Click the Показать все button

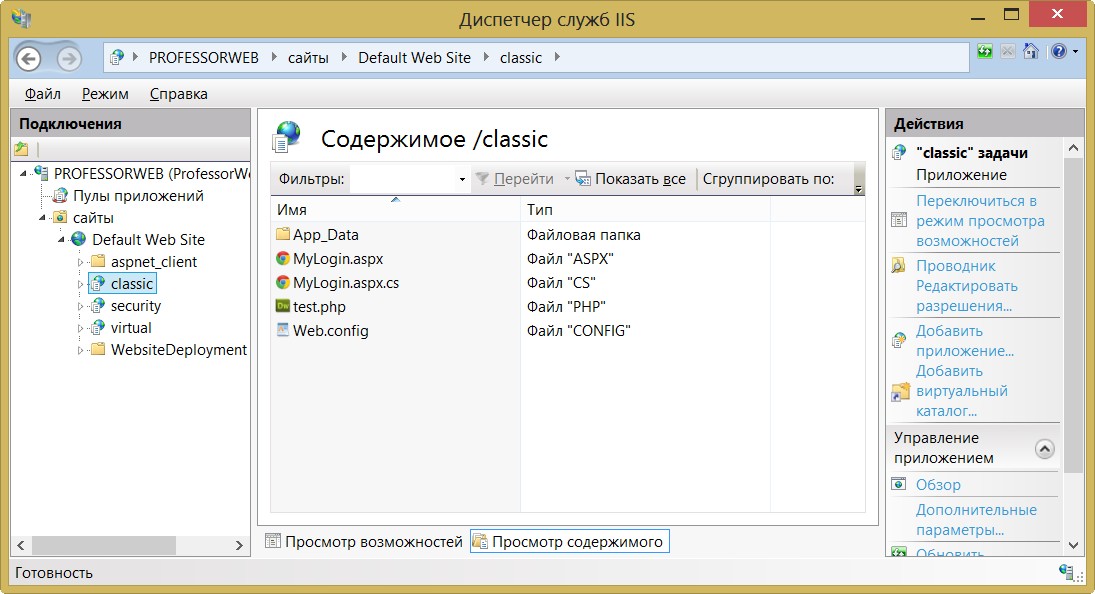(631, 179)
